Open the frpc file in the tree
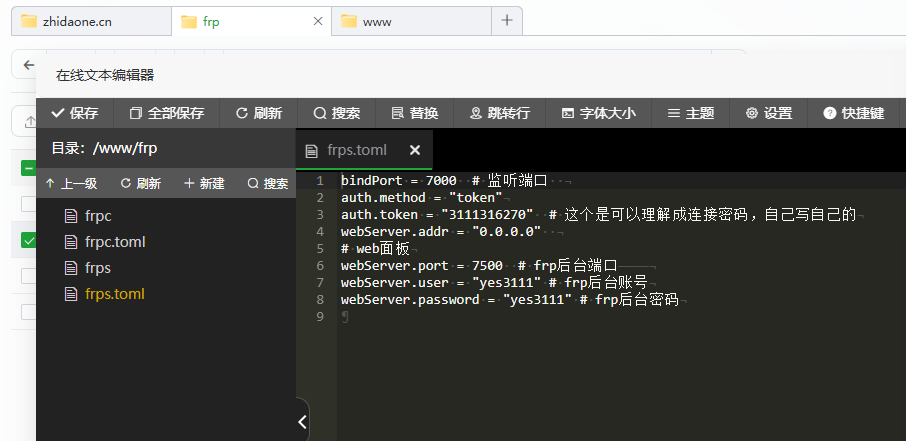This screenshot has width=906, height=441. (98, 216)
